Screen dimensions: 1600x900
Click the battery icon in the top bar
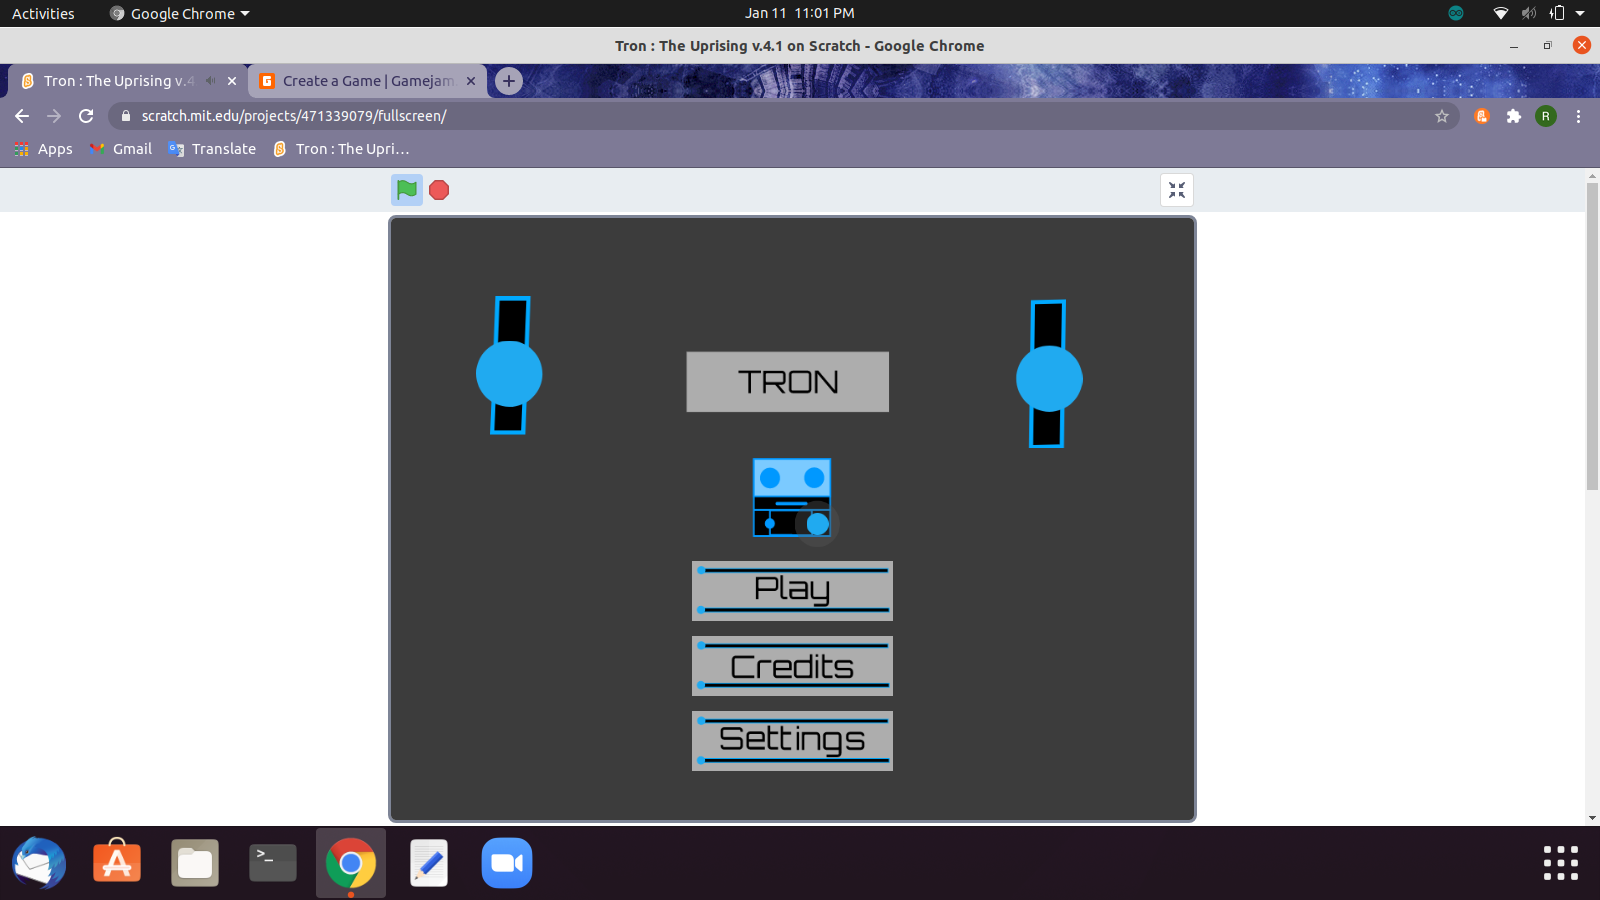(x=1556, y=13)
